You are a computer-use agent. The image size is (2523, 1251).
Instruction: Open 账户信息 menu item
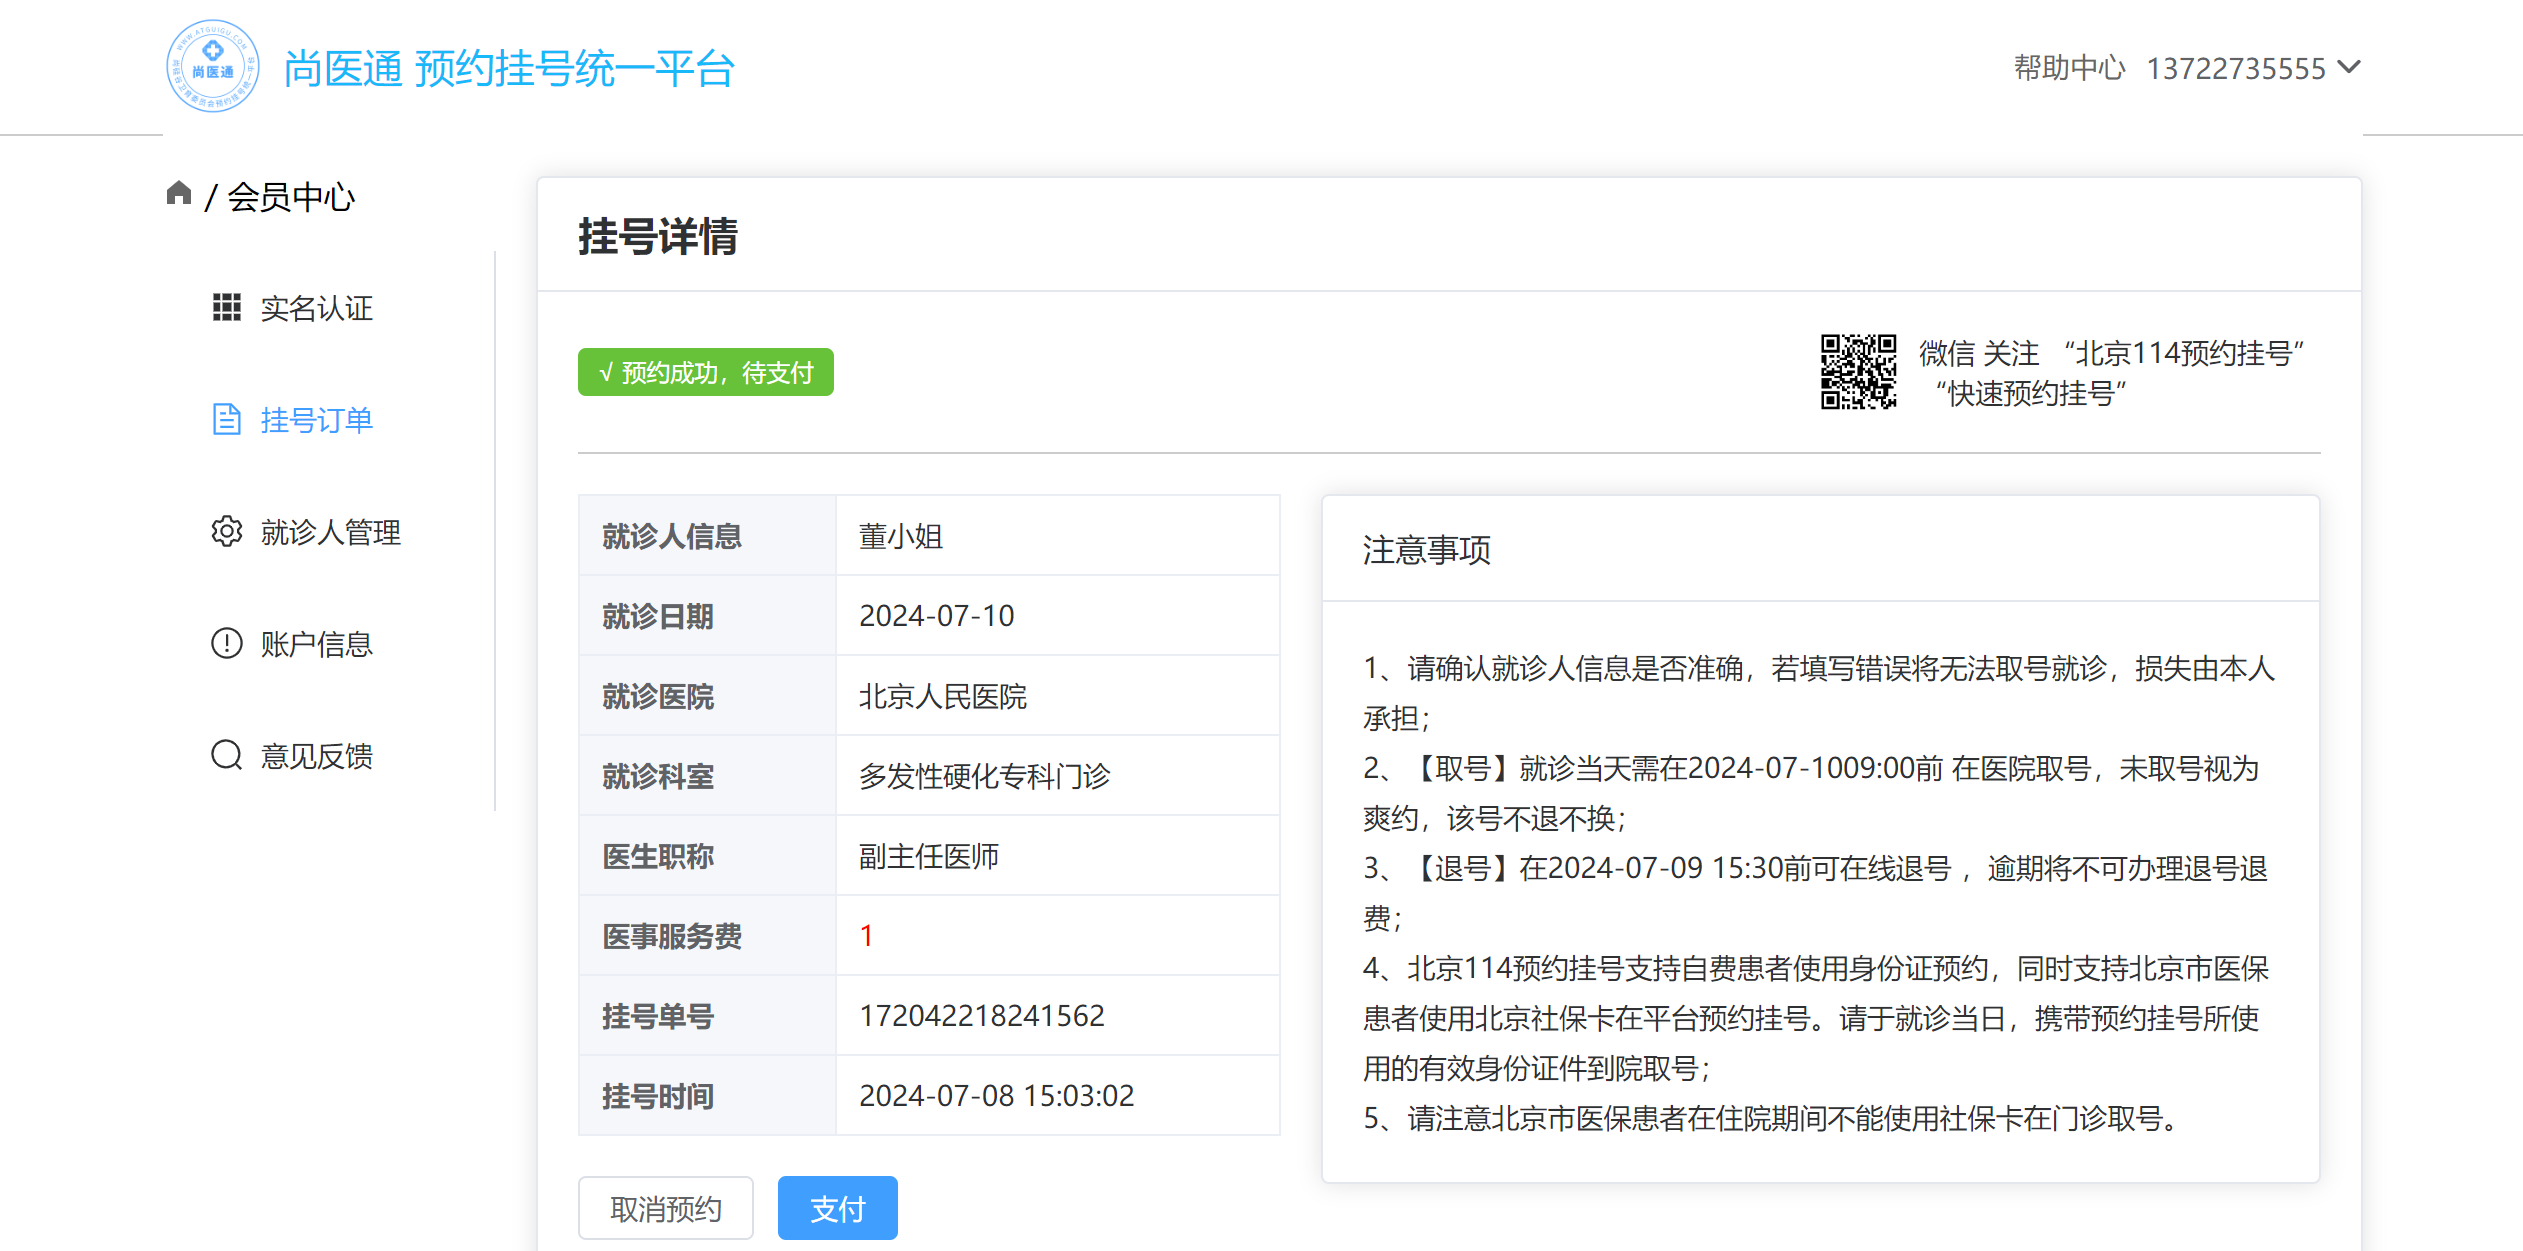pyautogui.click(x=316, y=644)
